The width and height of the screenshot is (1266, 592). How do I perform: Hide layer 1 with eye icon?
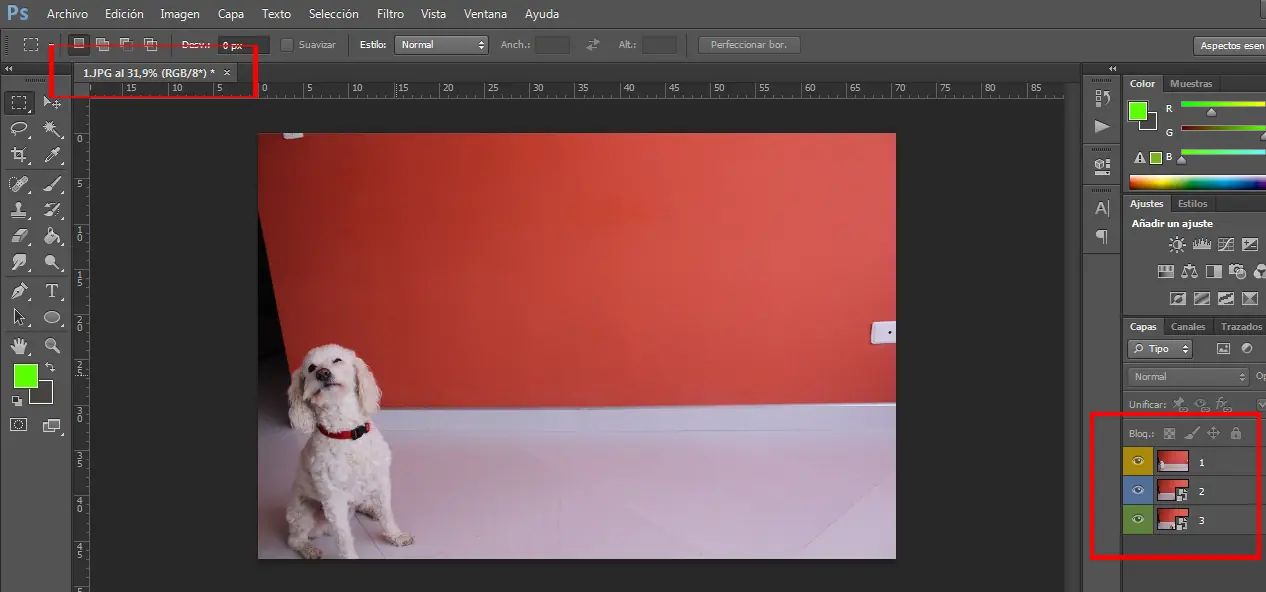pyautogui.click(x=1138, y=462)
